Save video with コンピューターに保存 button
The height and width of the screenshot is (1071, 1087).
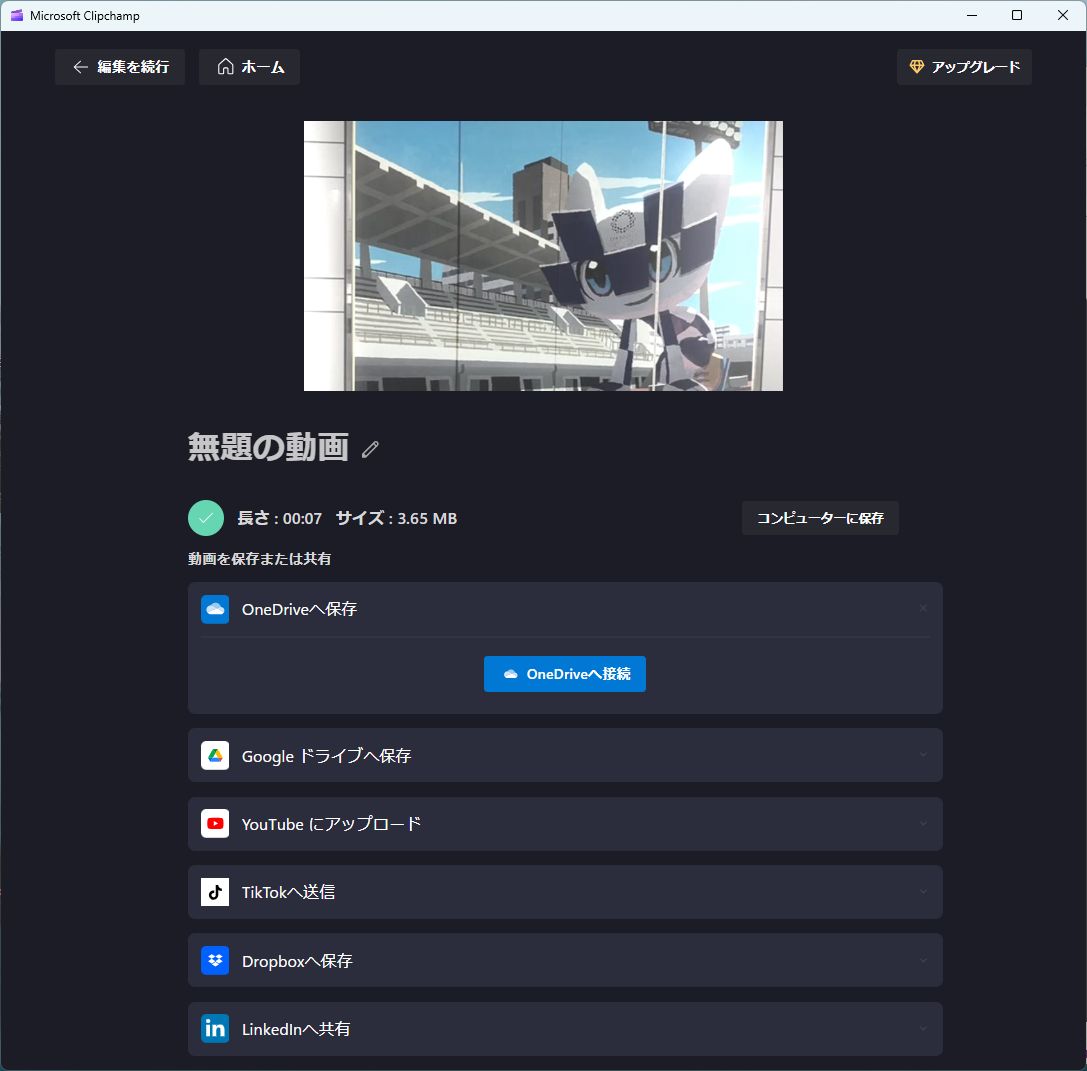click(x=820, y=518)
